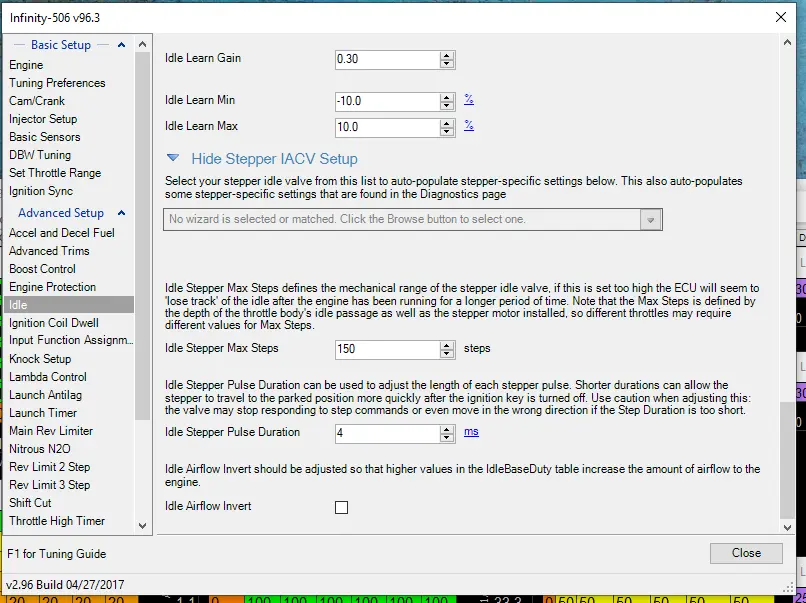This screenshot has height=603, width=806.
Task: Click the Idle Learn Min input field
Action: click(388, 102)
